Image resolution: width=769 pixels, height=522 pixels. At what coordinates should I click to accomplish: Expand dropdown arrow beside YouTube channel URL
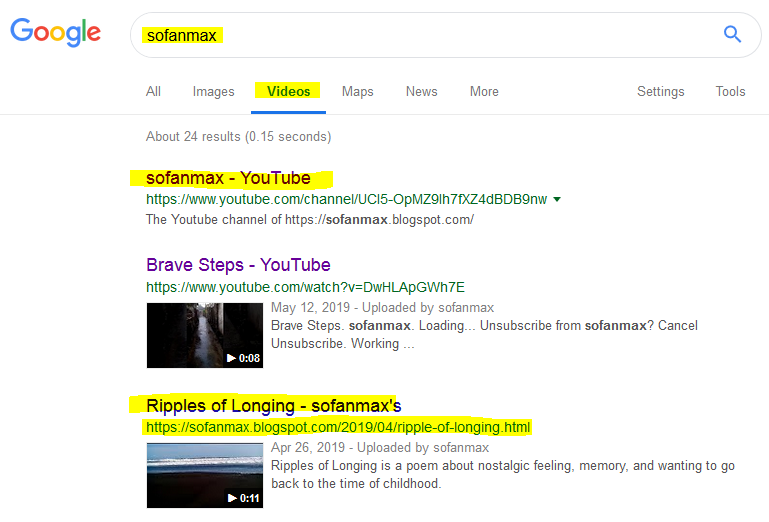(x=557, y=199)
